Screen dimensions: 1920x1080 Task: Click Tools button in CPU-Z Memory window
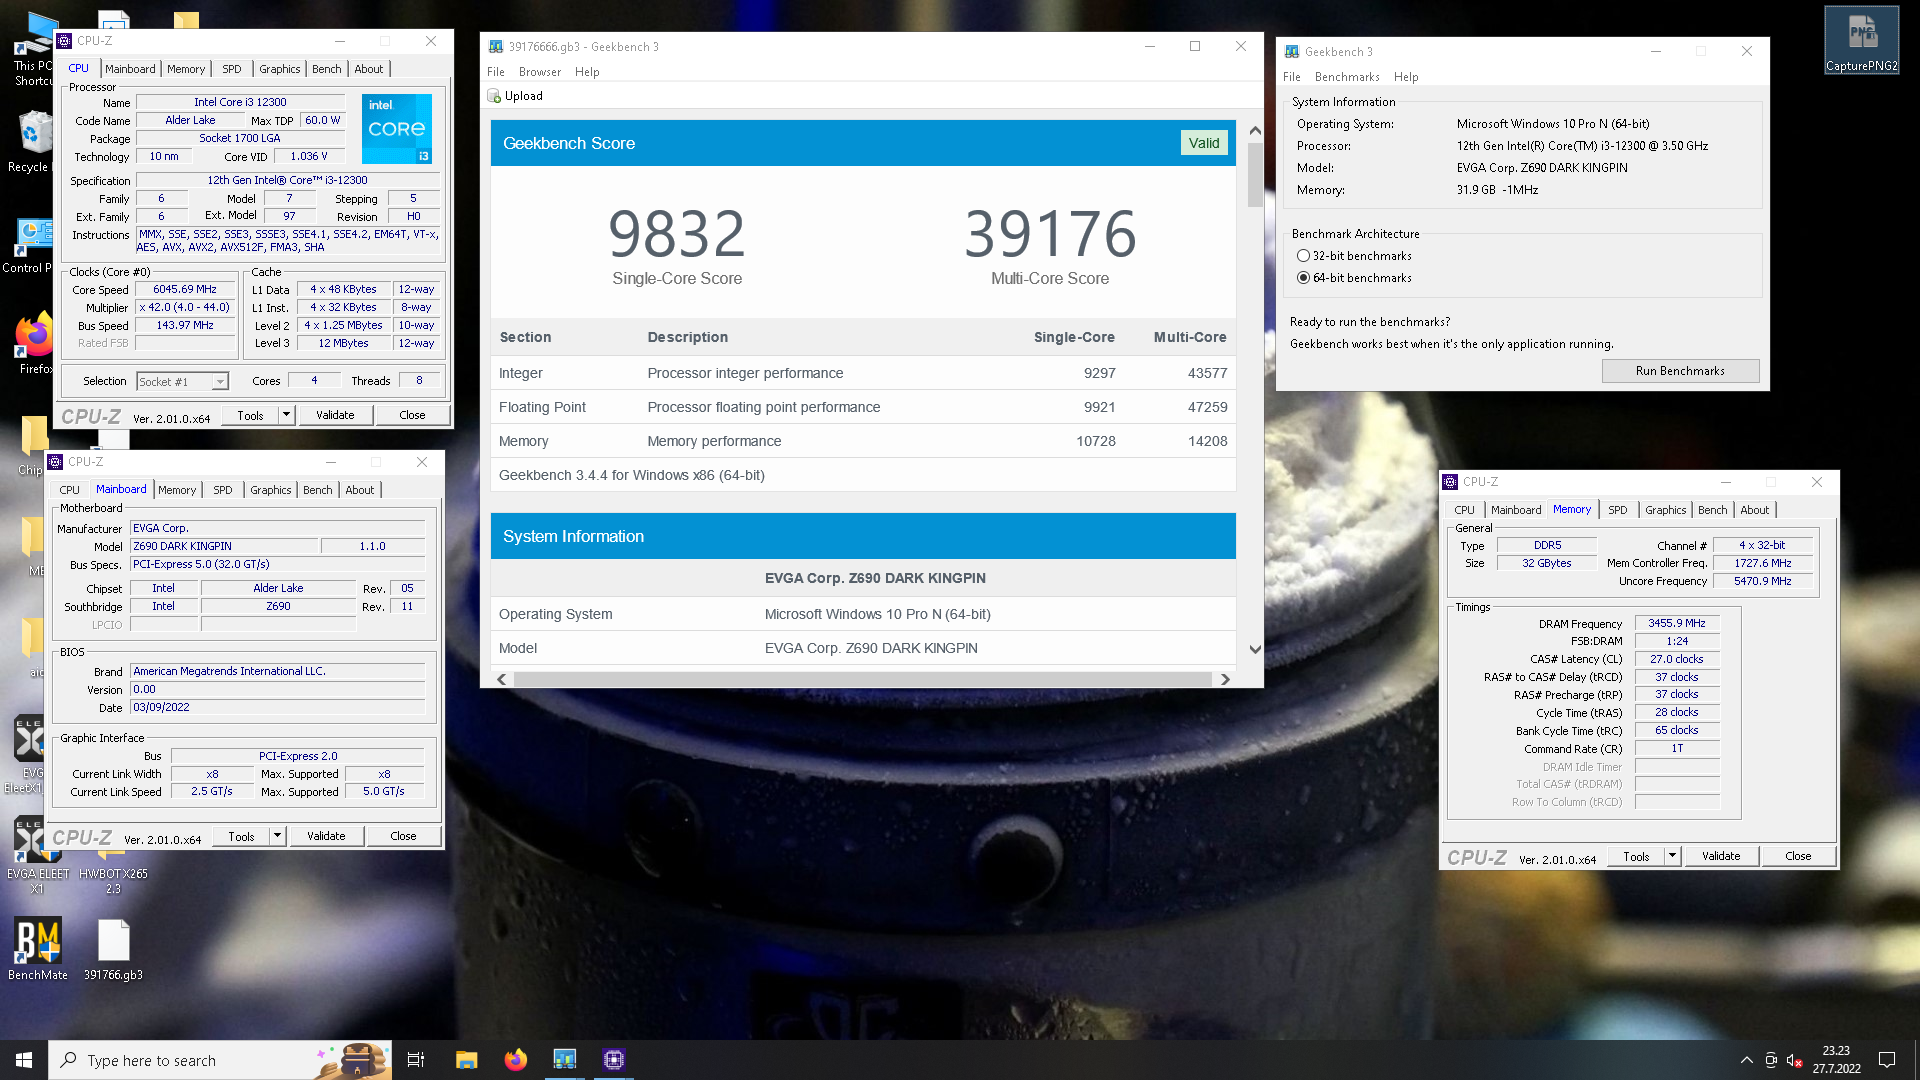[x=1636, y=856]
